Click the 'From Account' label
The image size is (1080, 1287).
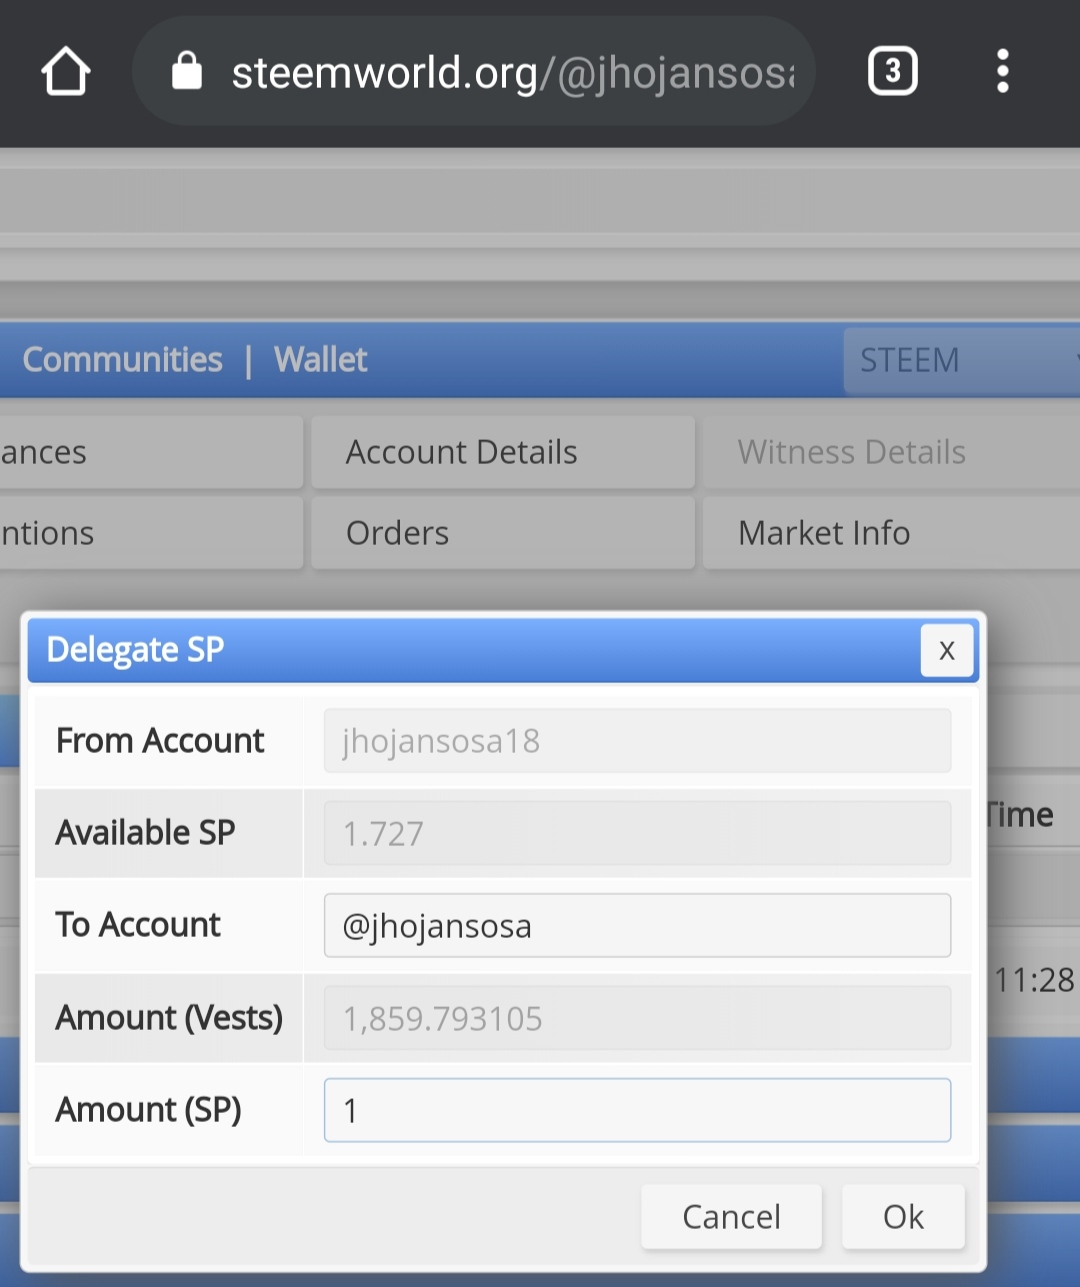click(160, 741)
